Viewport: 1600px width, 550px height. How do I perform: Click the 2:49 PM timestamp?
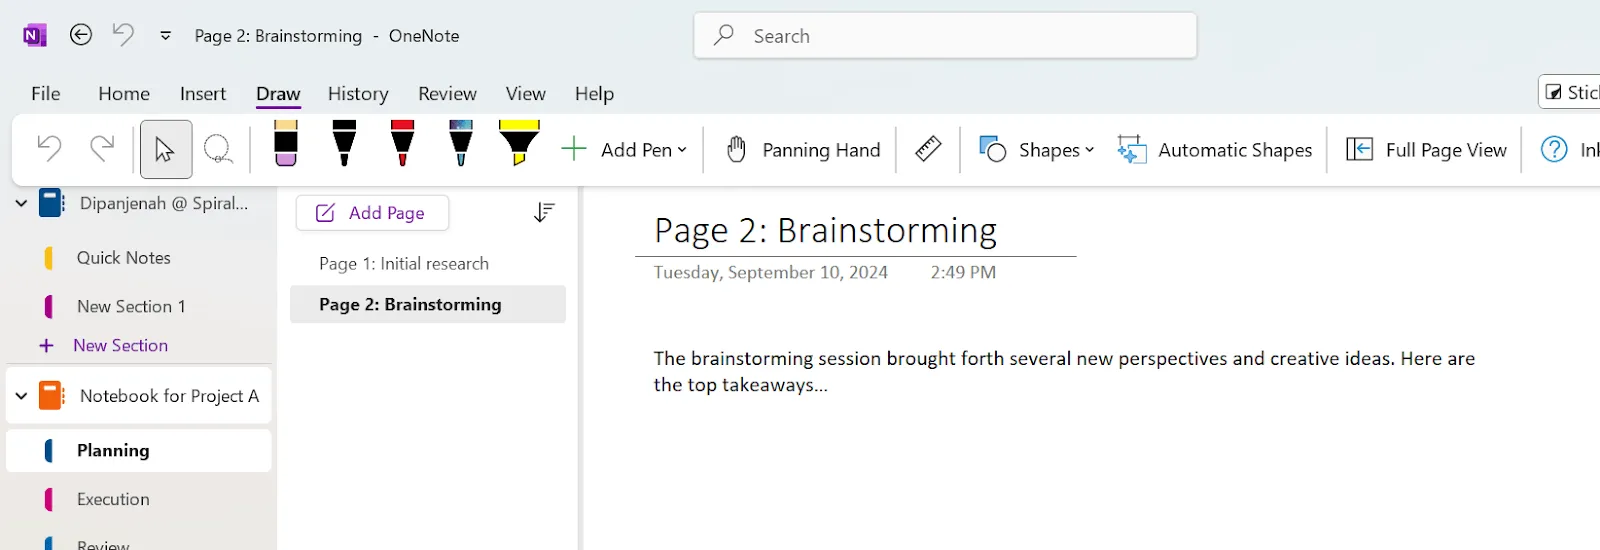pos(963,272)
